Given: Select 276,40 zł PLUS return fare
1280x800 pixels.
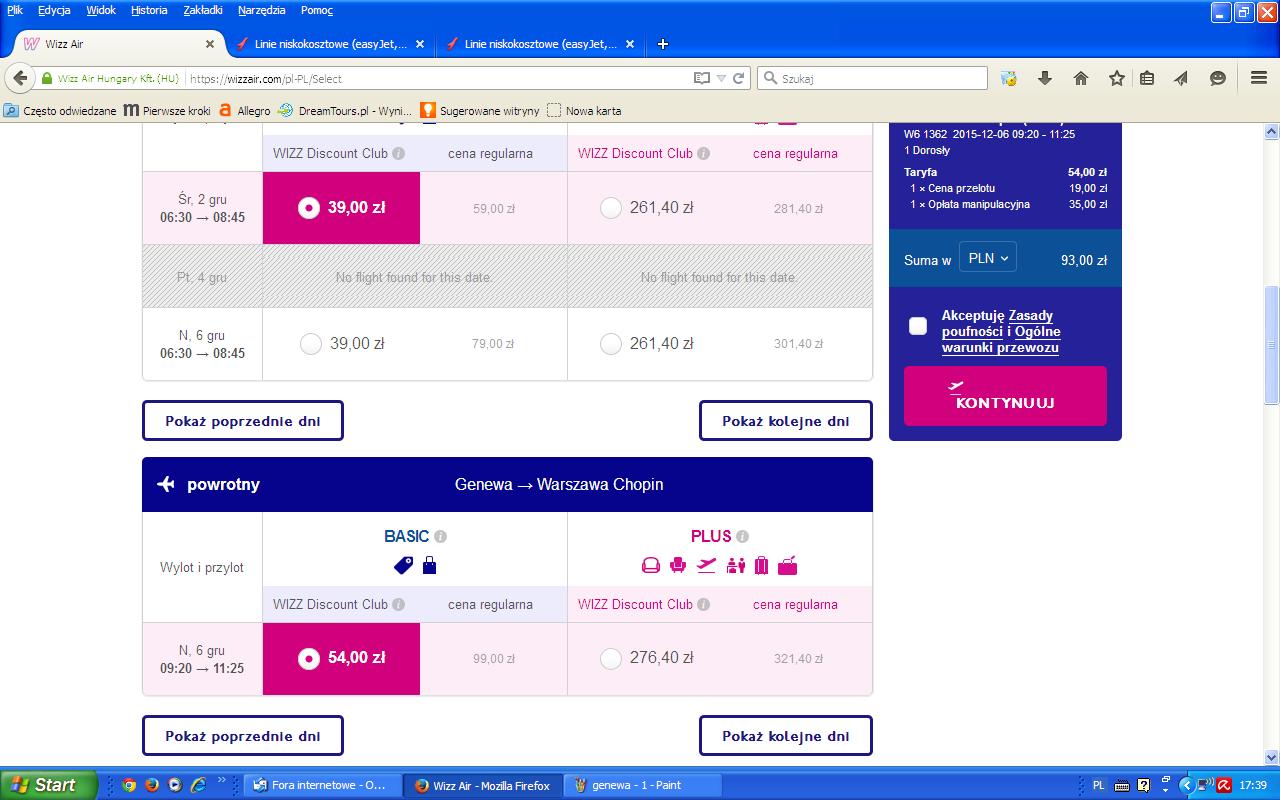Looking at the screenshot, I should [x=611, y=659].
